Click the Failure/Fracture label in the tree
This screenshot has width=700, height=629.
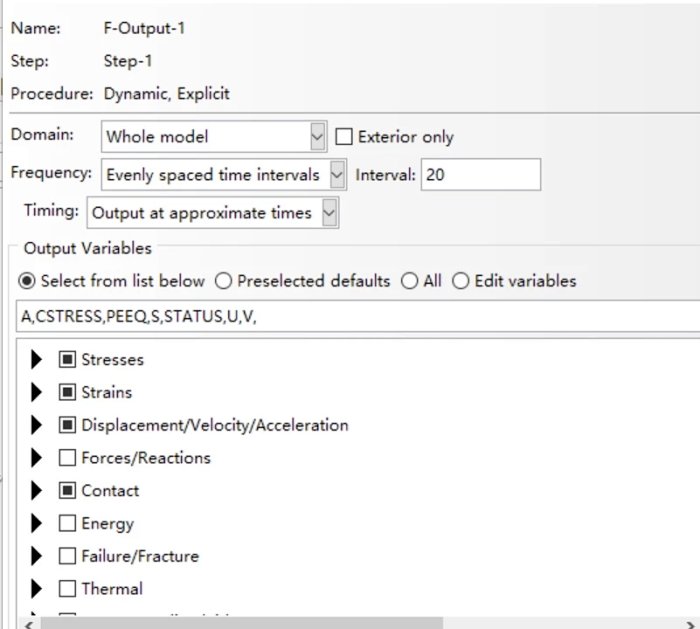pos(140,556)
